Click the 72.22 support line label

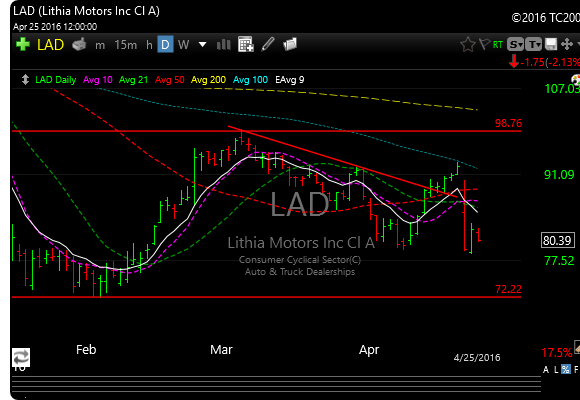pos(508,289)
